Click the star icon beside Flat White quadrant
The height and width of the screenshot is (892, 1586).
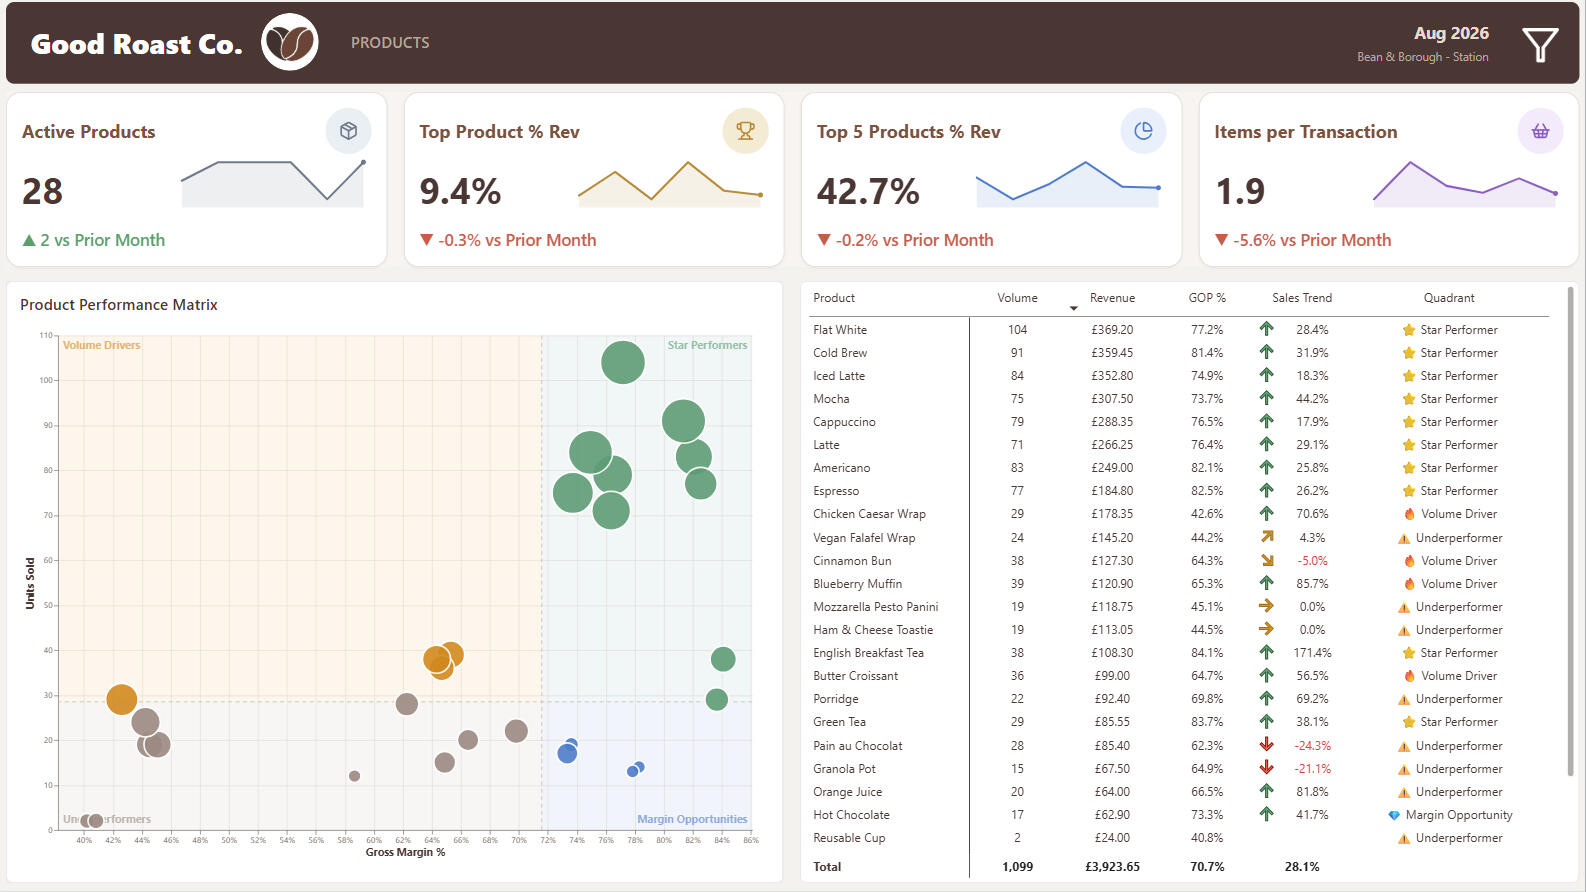[1409, 330]
